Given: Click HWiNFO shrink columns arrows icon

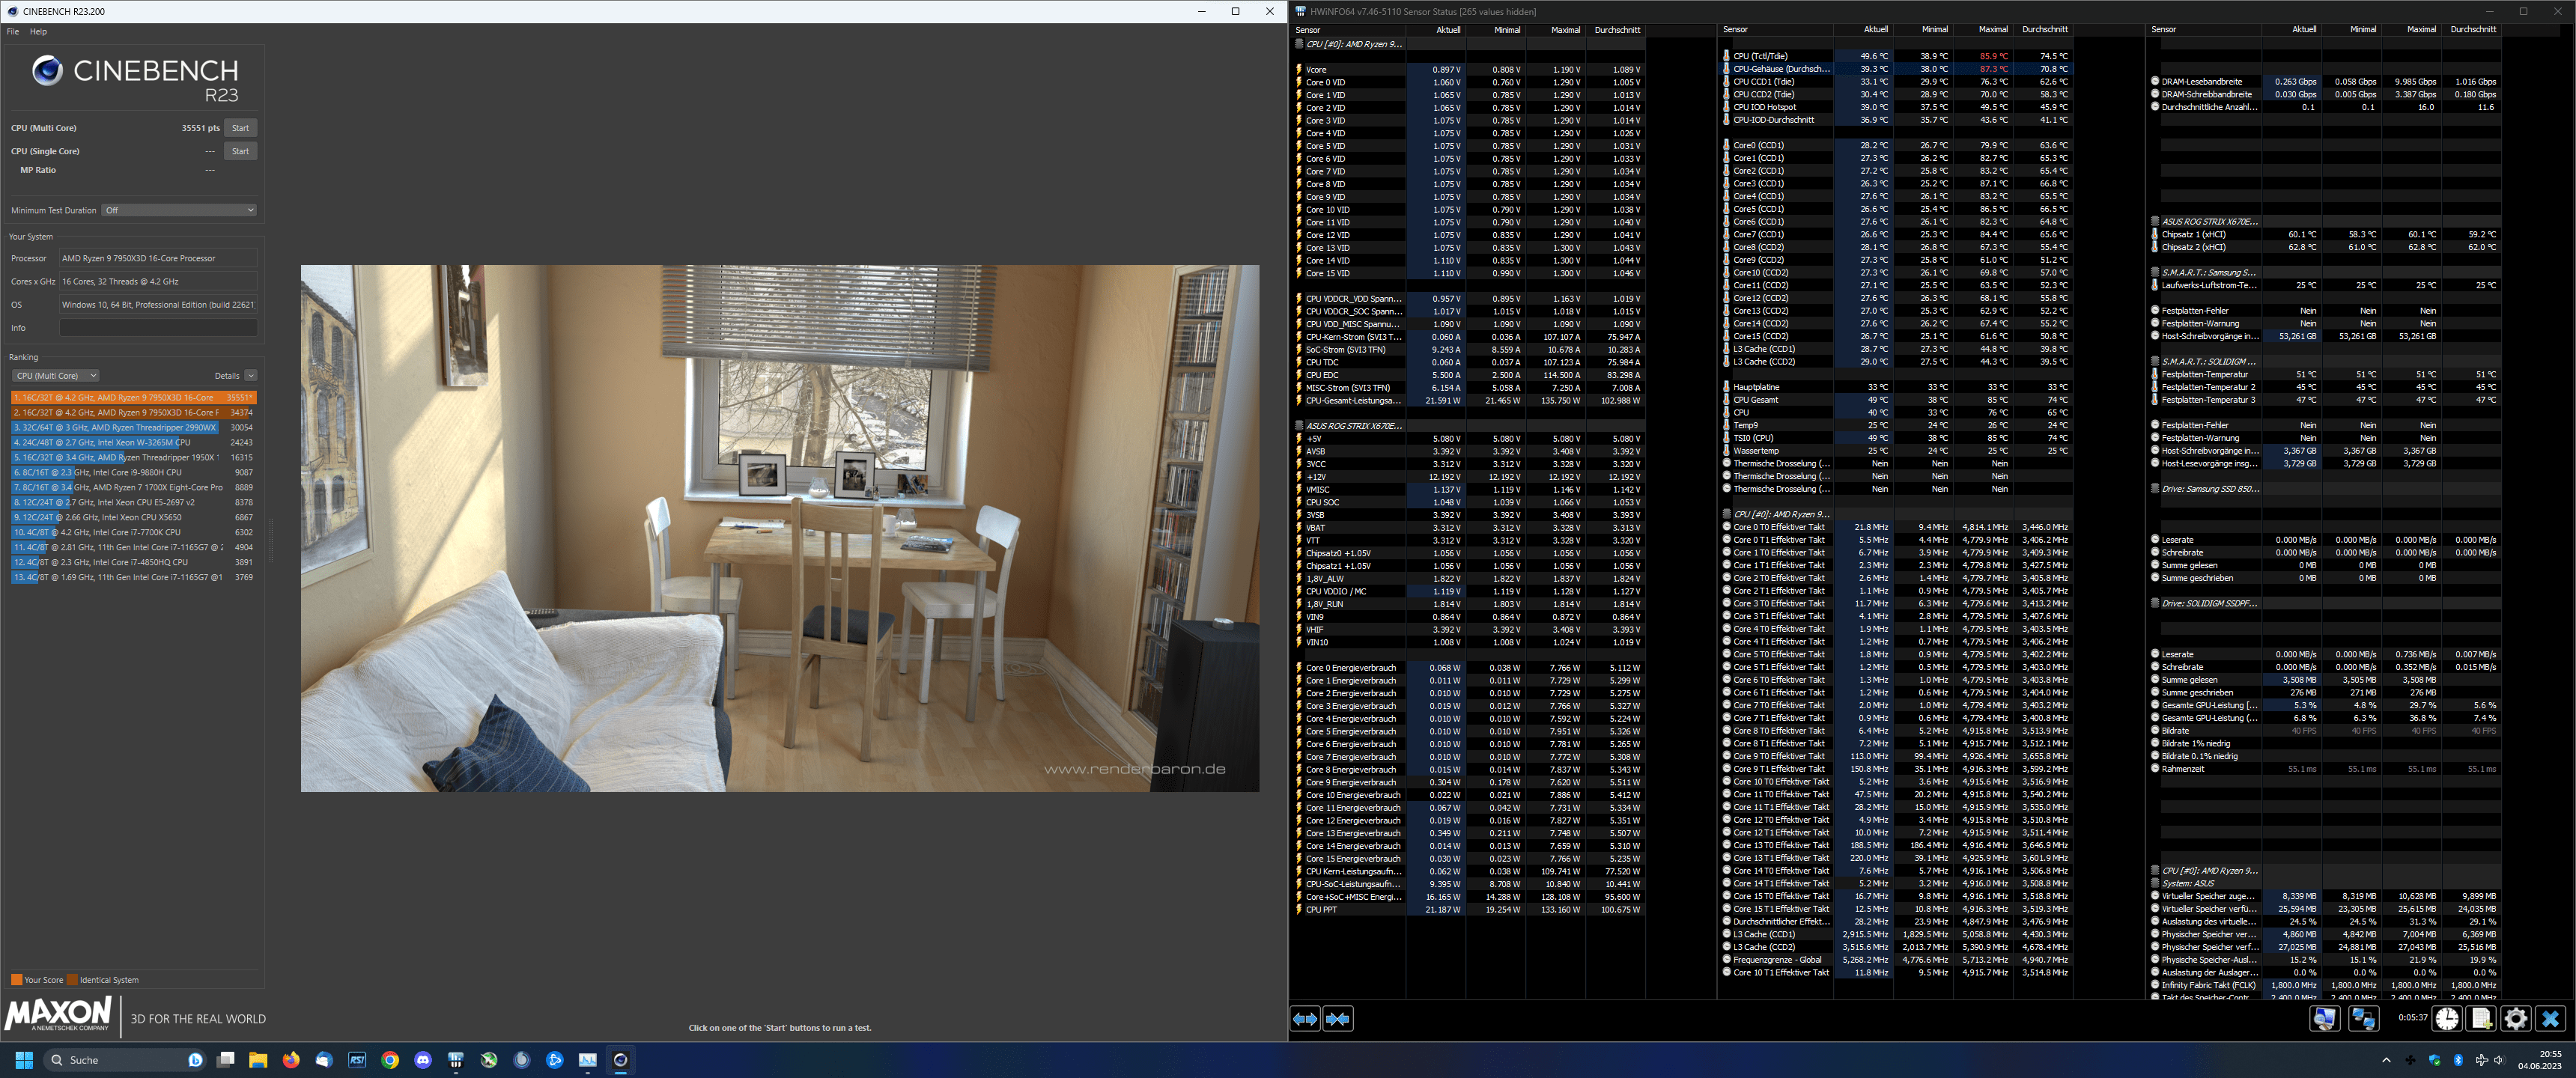Looking at the screenshot, I should tap(1337, 1019).
